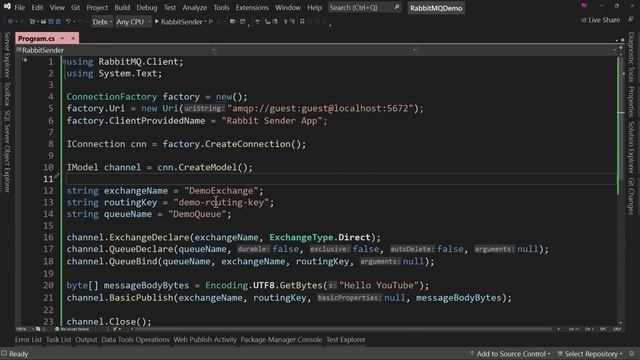Open the Analyze menu
The height and width of the screenshot is (360, 640).
195,7
